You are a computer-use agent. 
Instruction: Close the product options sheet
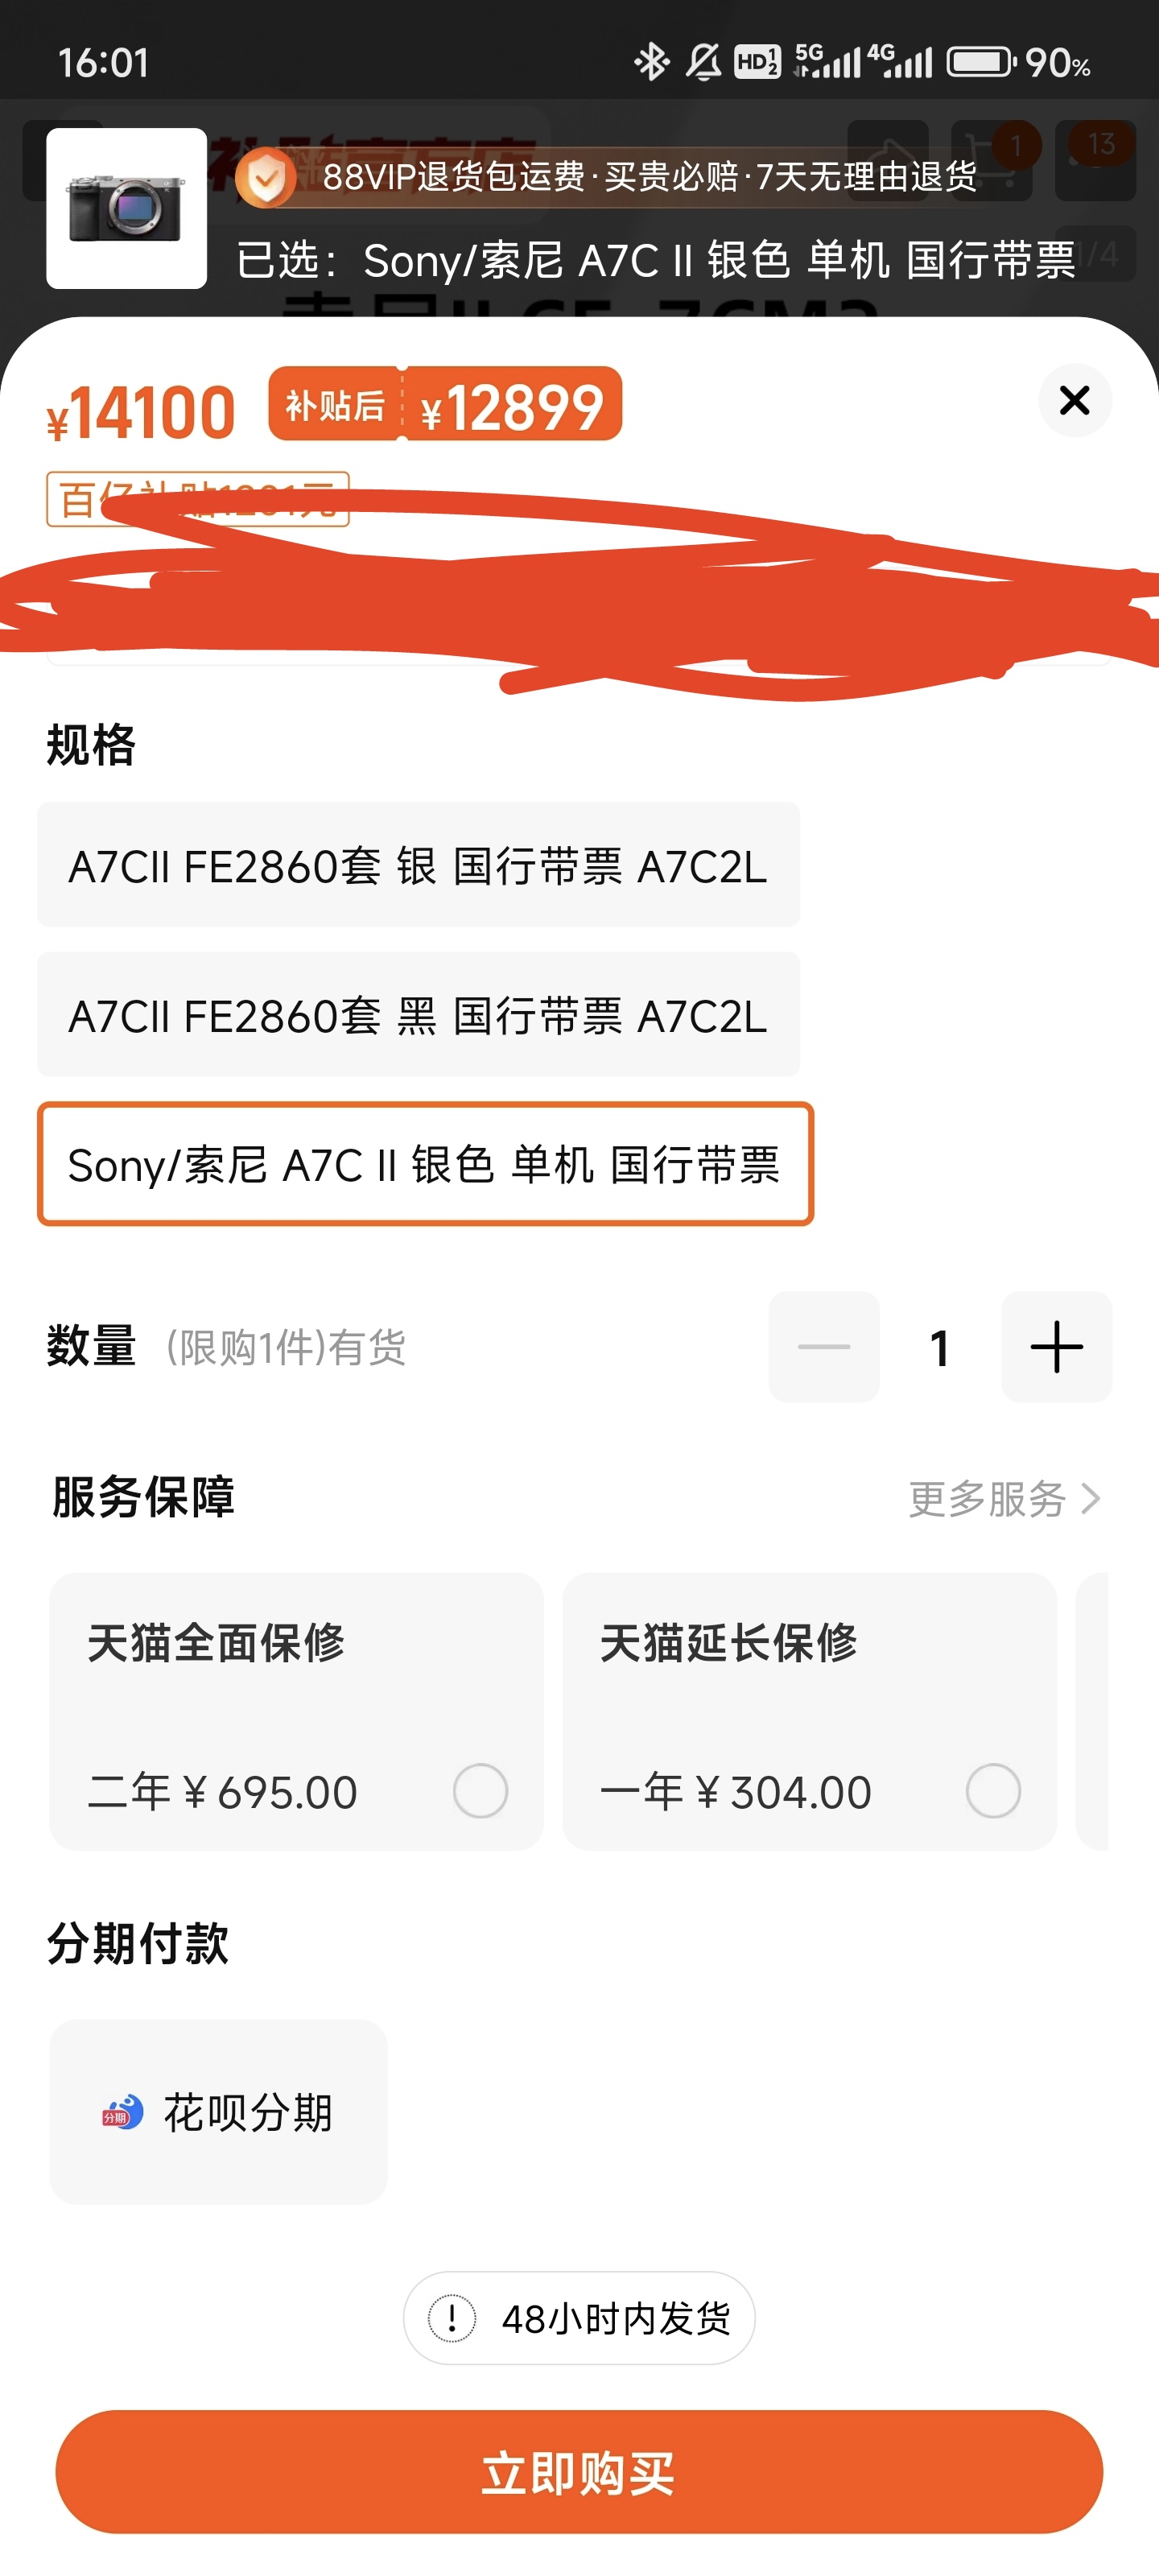1074,401
